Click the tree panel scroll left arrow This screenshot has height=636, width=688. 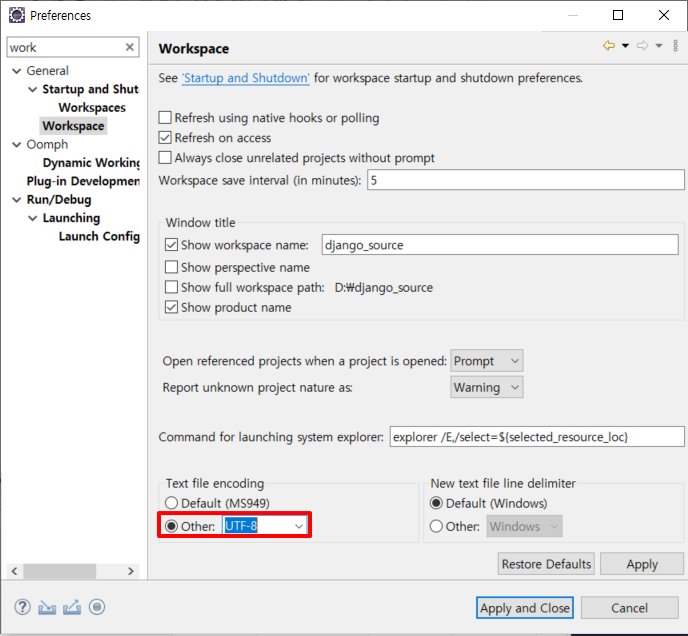14,571
